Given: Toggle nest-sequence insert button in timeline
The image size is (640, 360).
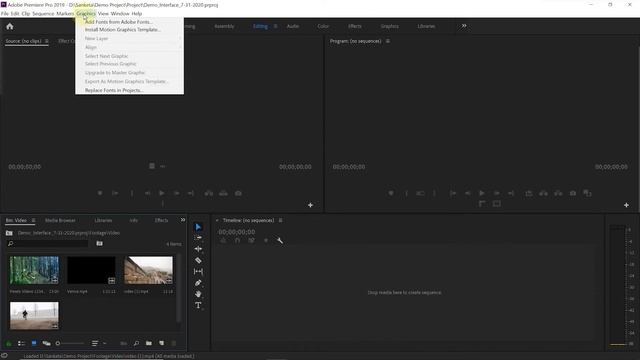Looking at the screenshot, I should (223, 240).
